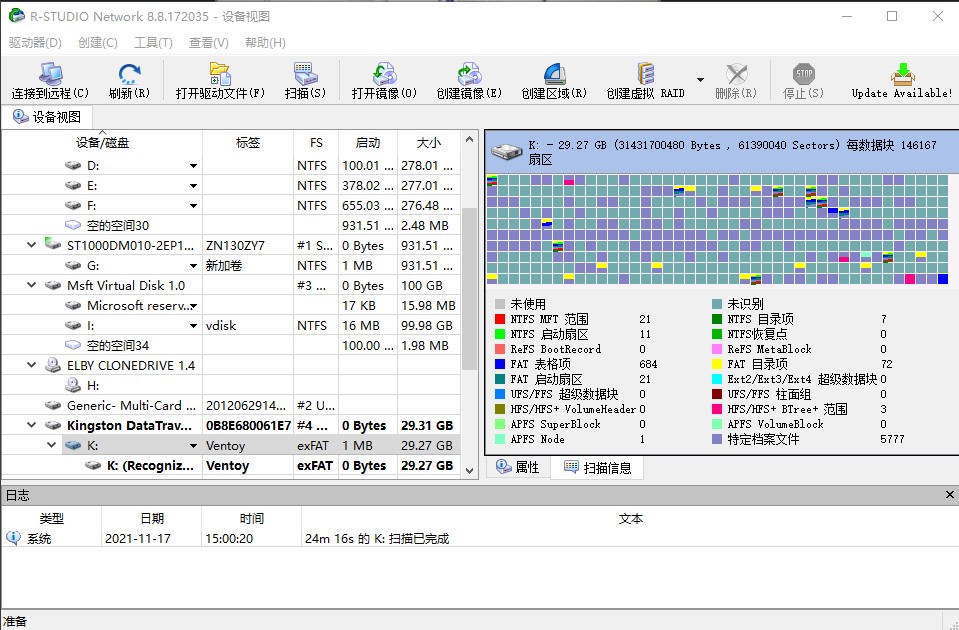This screenshot has width=959, height=630.
Task: Collapse the ST1000DM010-2EP1 device tree
Action: [x=31, y=245]
